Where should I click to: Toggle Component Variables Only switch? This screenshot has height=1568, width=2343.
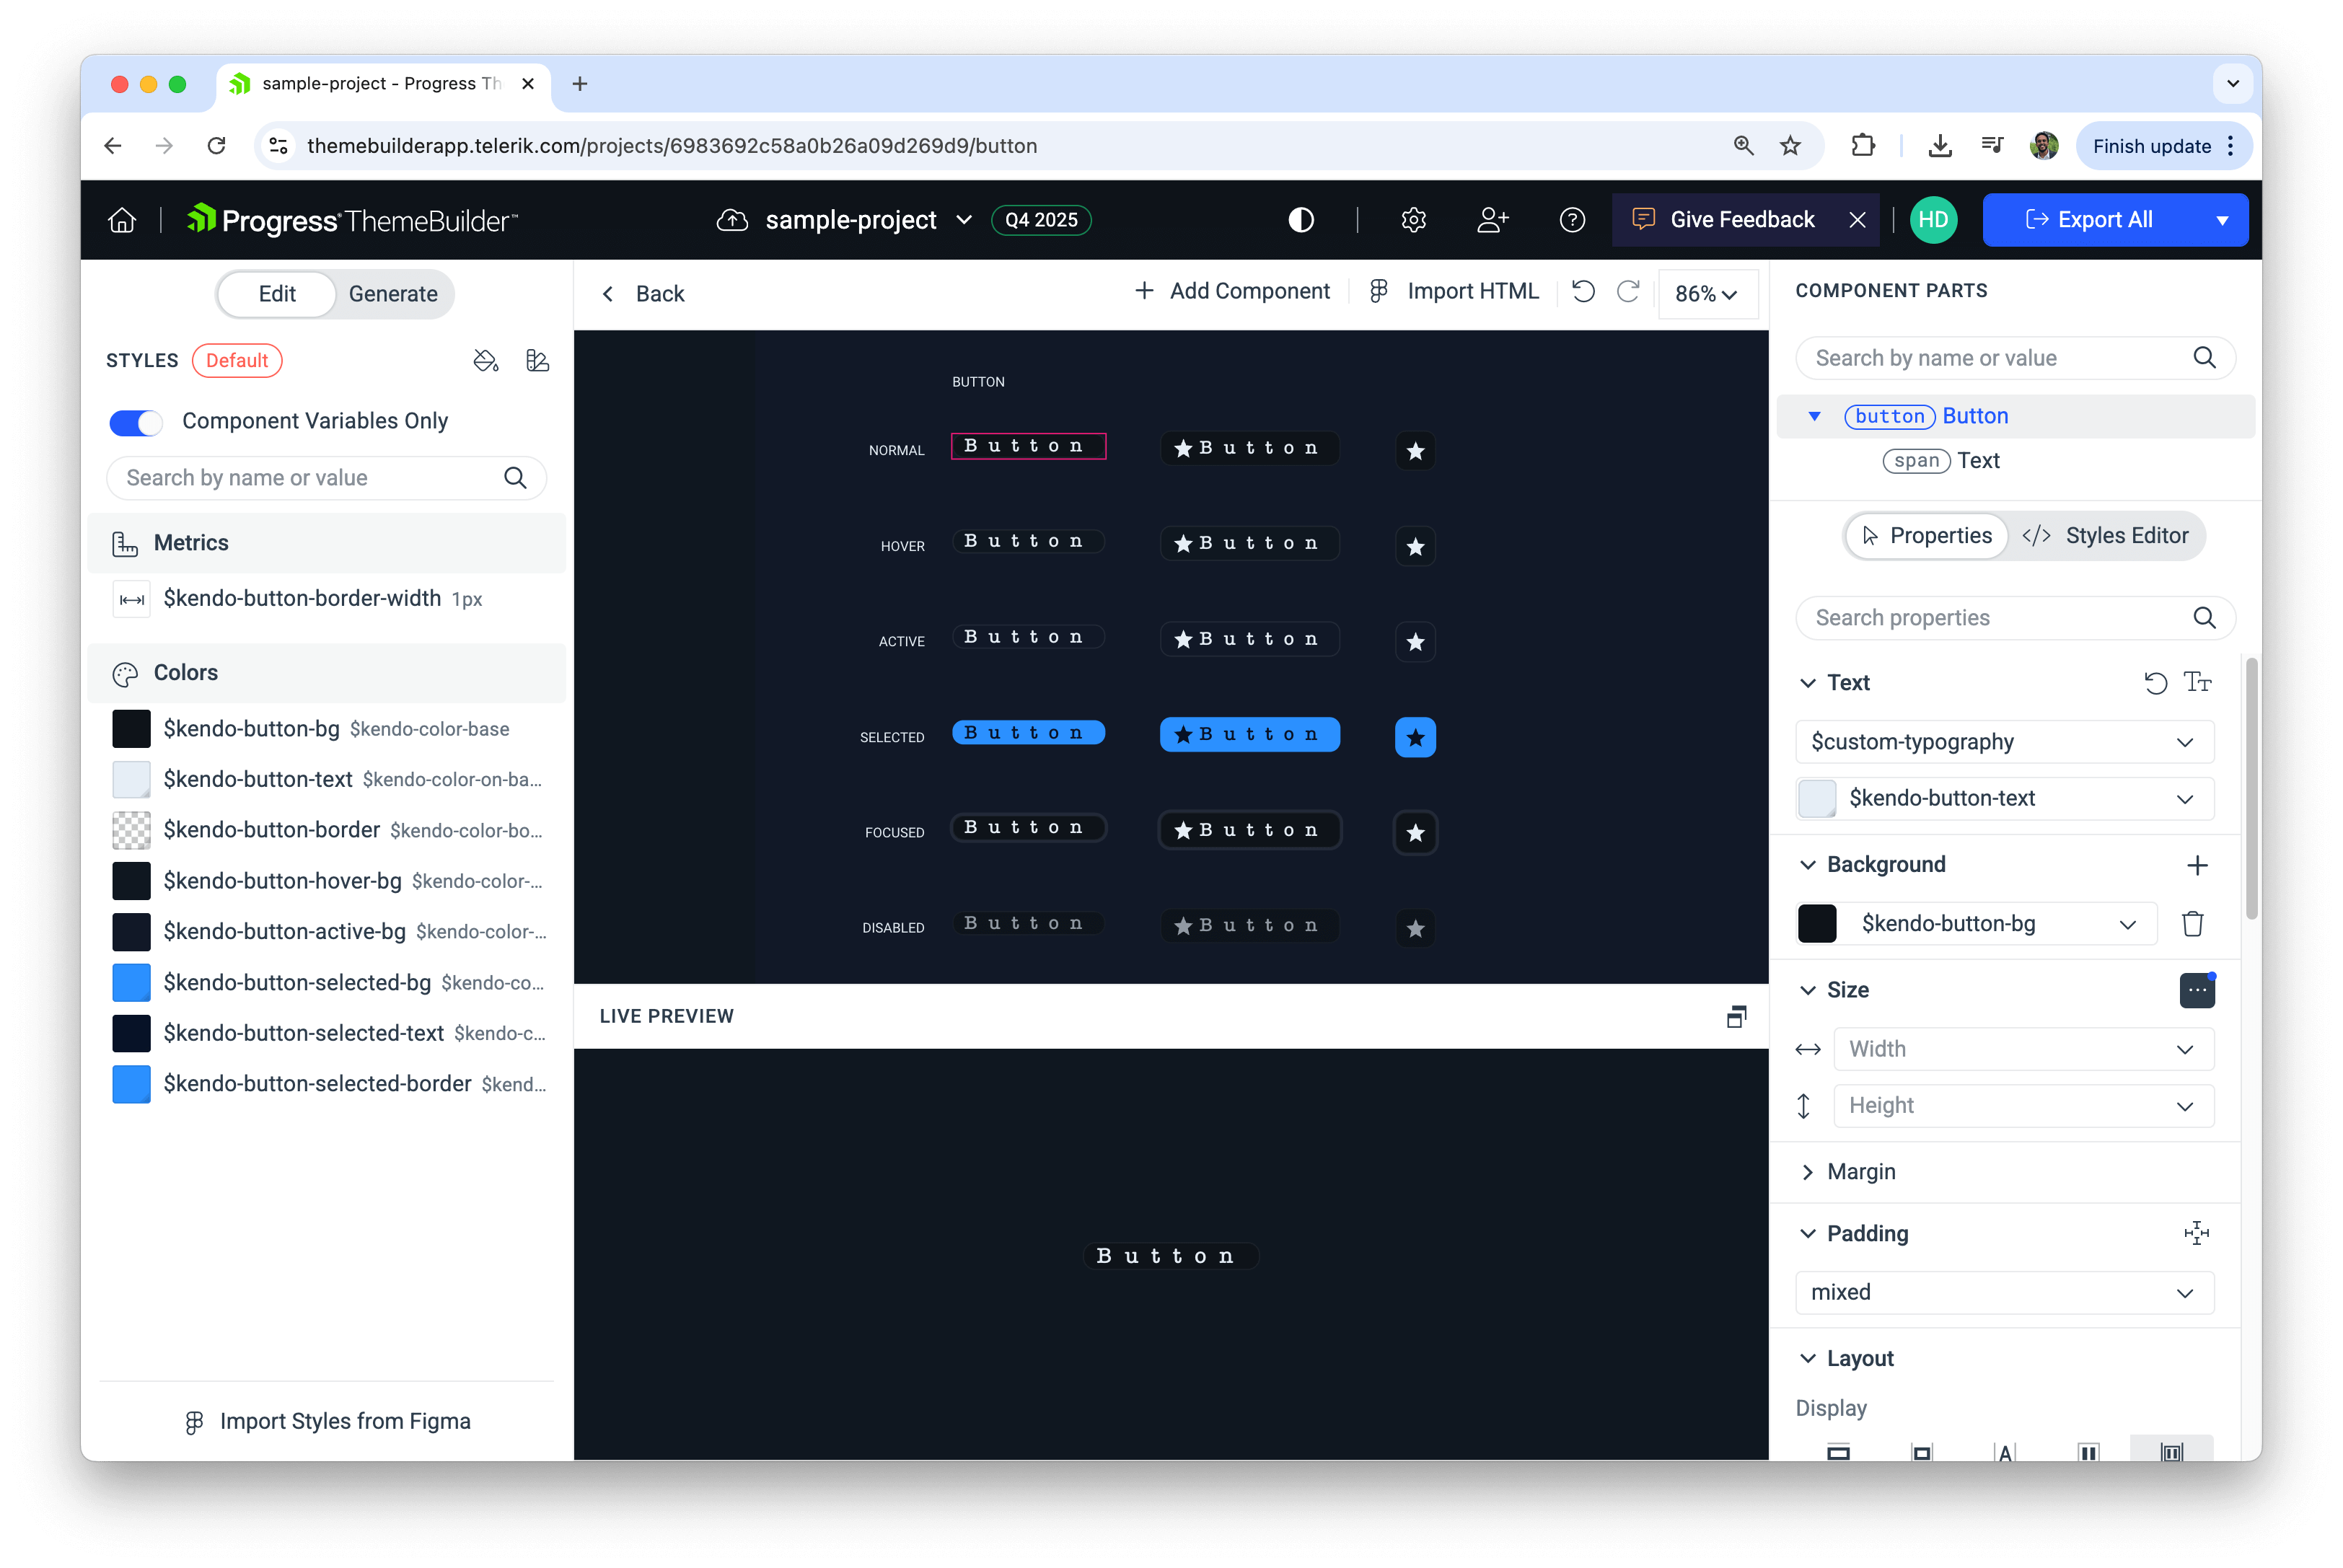[x=136, y=422]
